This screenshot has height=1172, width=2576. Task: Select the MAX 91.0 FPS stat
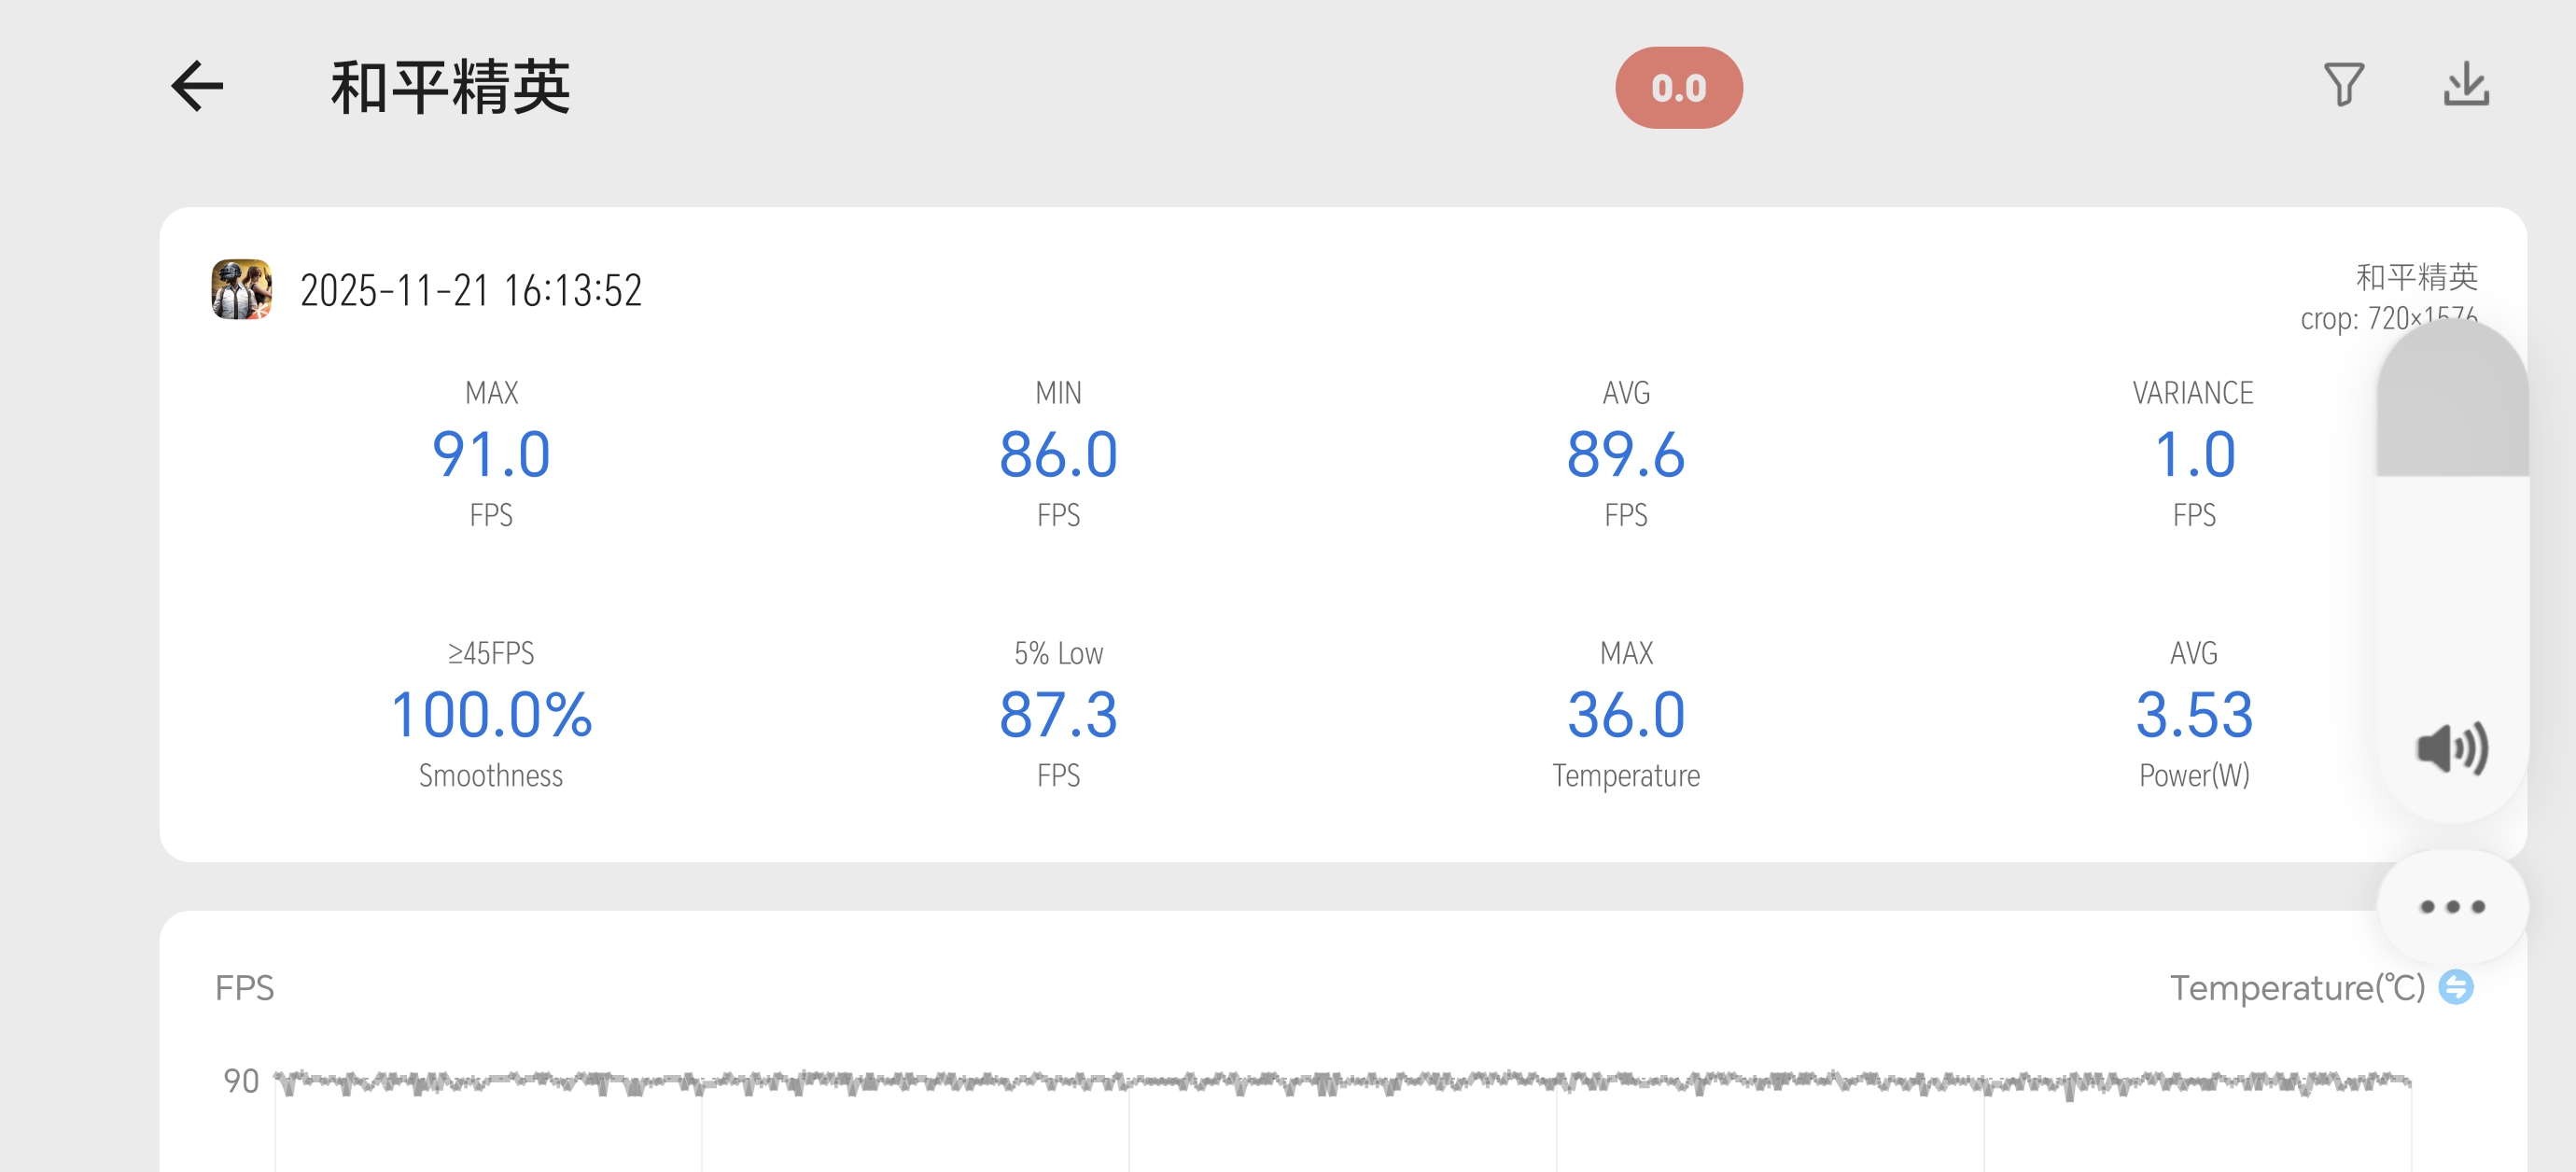point(491,455)
